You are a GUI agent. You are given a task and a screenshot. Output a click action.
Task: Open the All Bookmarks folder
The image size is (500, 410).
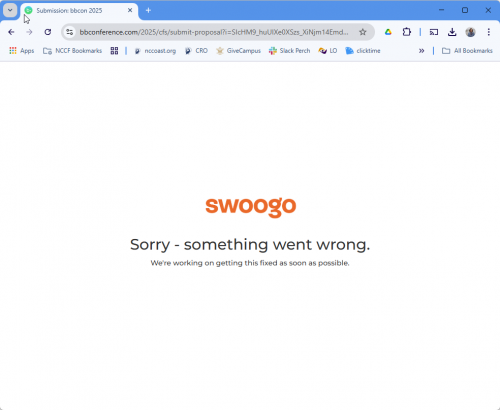[x=467, y=51]
